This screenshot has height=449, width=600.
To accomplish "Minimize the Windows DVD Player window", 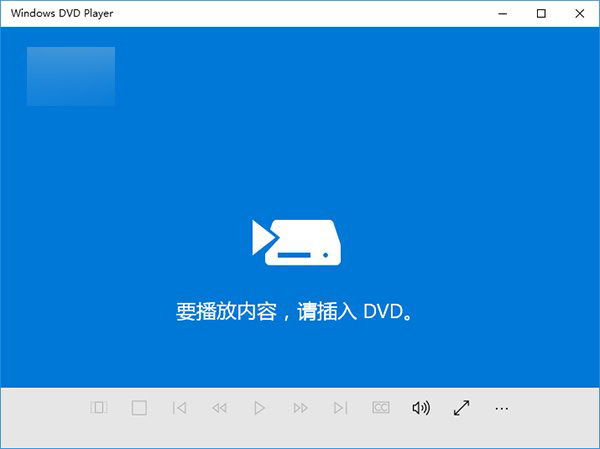I will tap(503, 14).
